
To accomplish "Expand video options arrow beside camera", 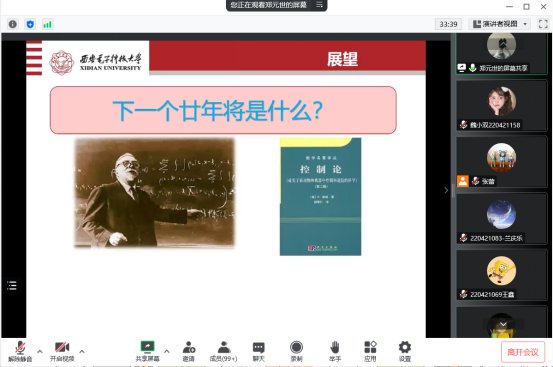I will 82,351.
